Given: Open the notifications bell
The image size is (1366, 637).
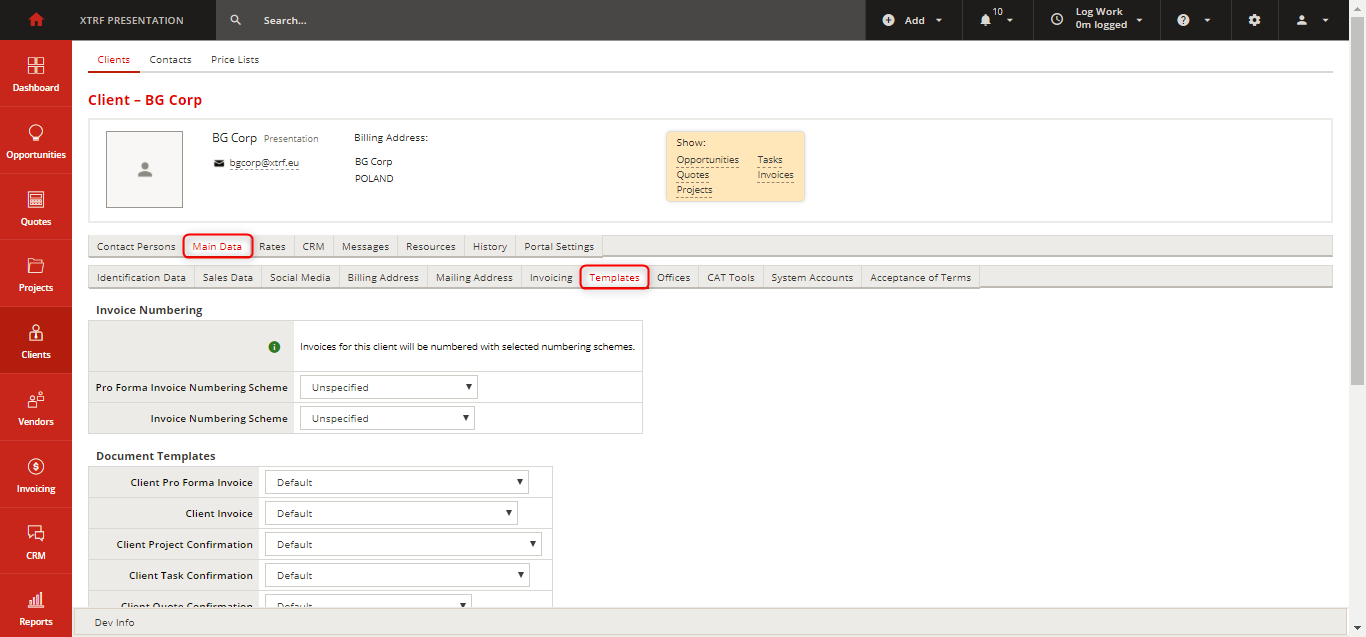Looking at the screenshot, I should [x=986, y=20].
